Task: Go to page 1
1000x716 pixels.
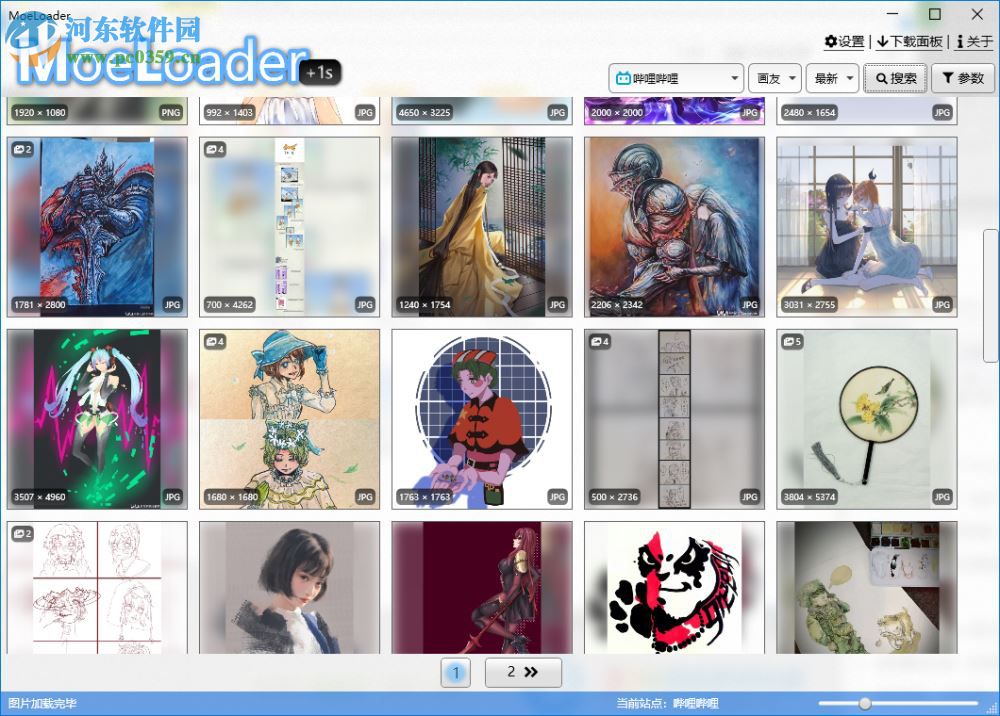Action: tap(455, 672)
